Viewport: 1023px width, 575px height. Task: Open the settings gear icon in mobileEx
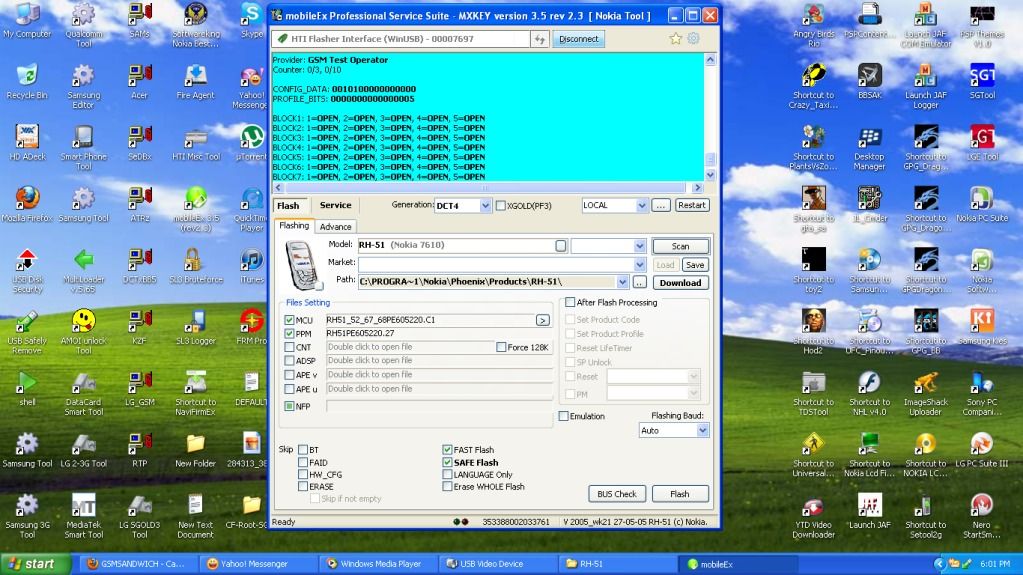(694, 39)
